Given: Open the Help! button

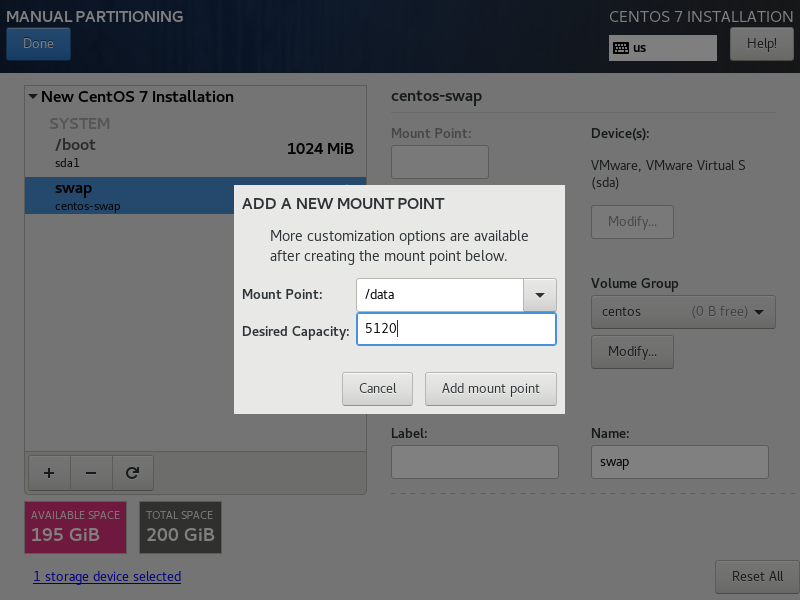Looking at the screenshot, I should click(761, 44).
